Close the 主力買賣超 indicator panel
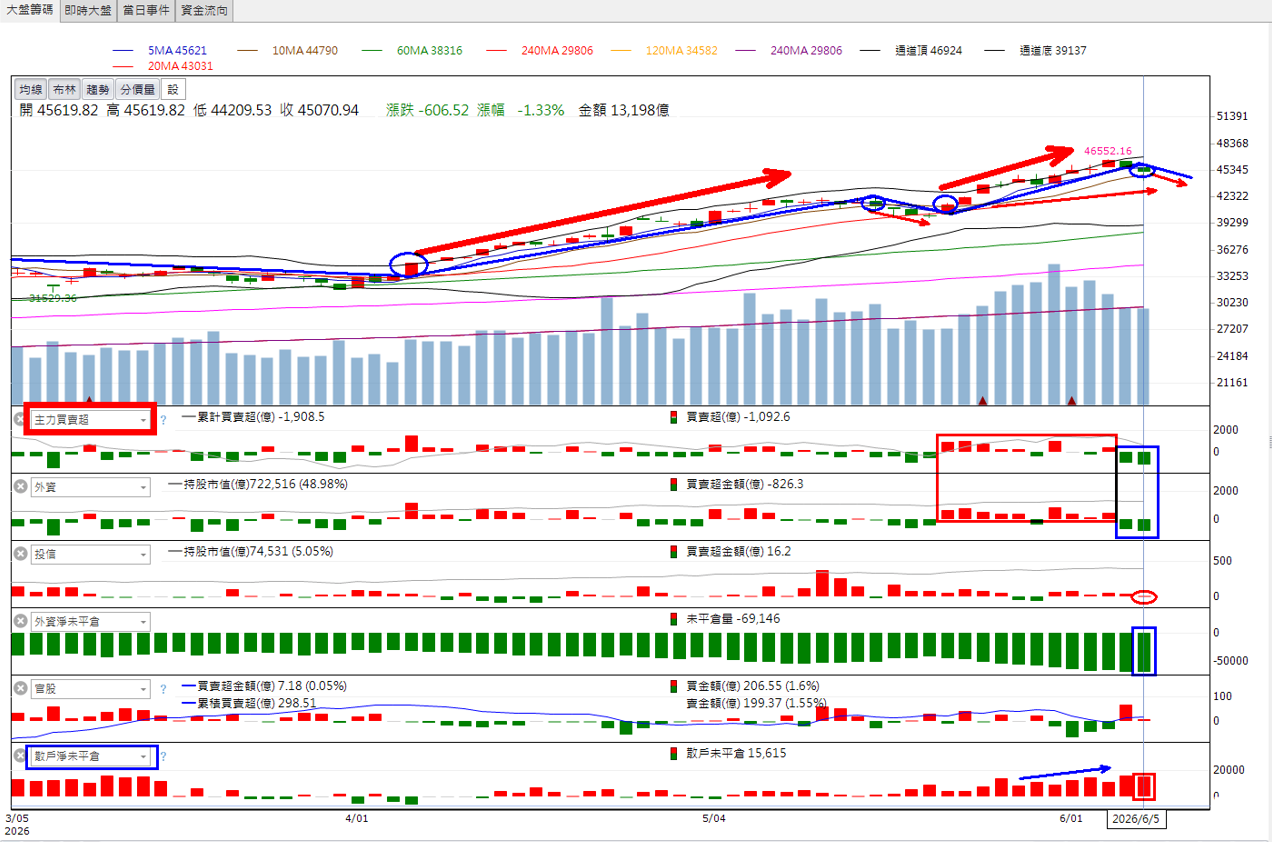Image resolution: width=1272 pixels, height=842 pixels. click(x=19, y=419)
